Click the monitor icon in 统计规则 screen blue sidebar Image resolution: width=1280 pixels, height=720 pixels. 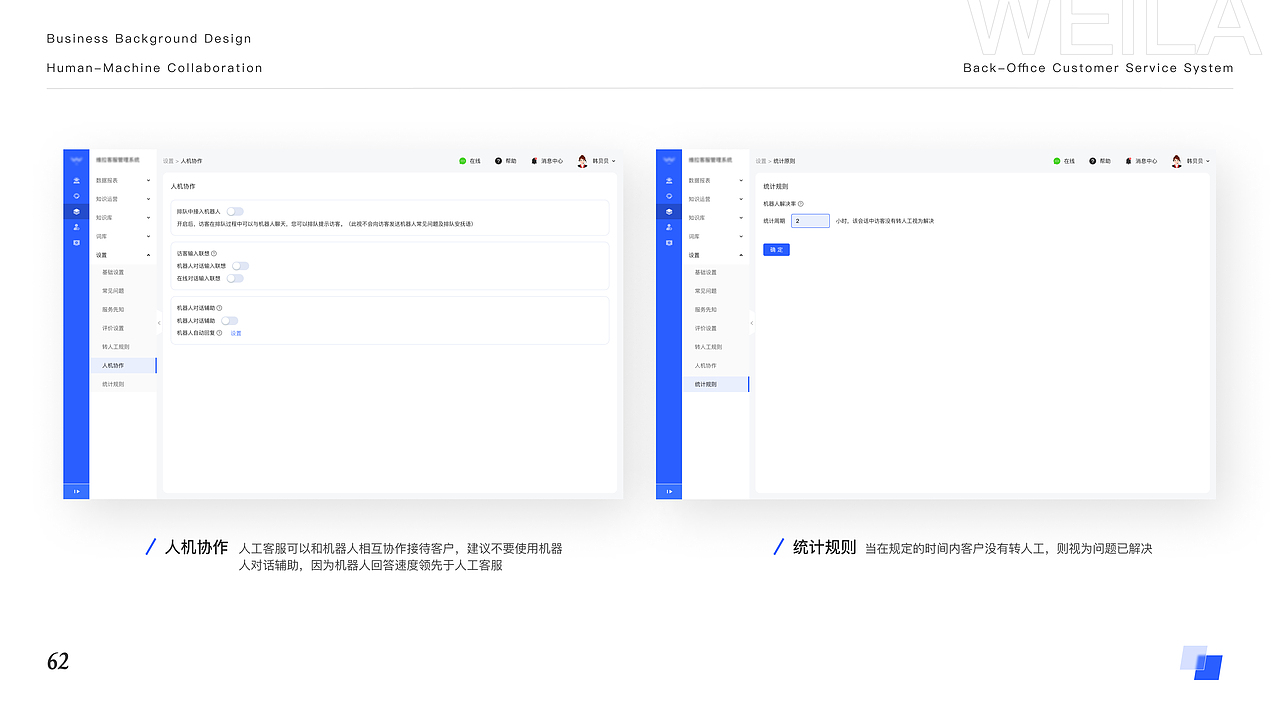[x=669, y=242]
